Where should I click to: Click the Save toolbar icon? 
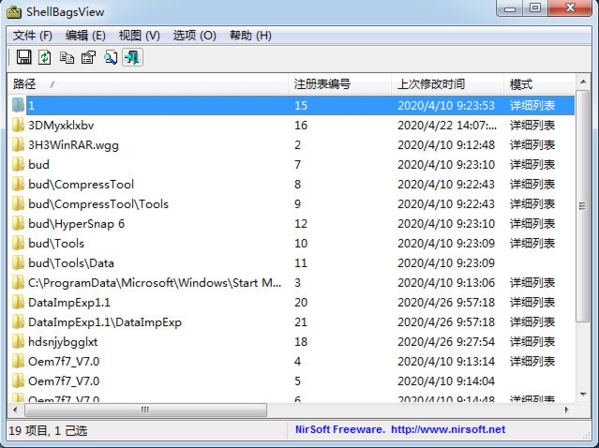[x=24, y=58]
